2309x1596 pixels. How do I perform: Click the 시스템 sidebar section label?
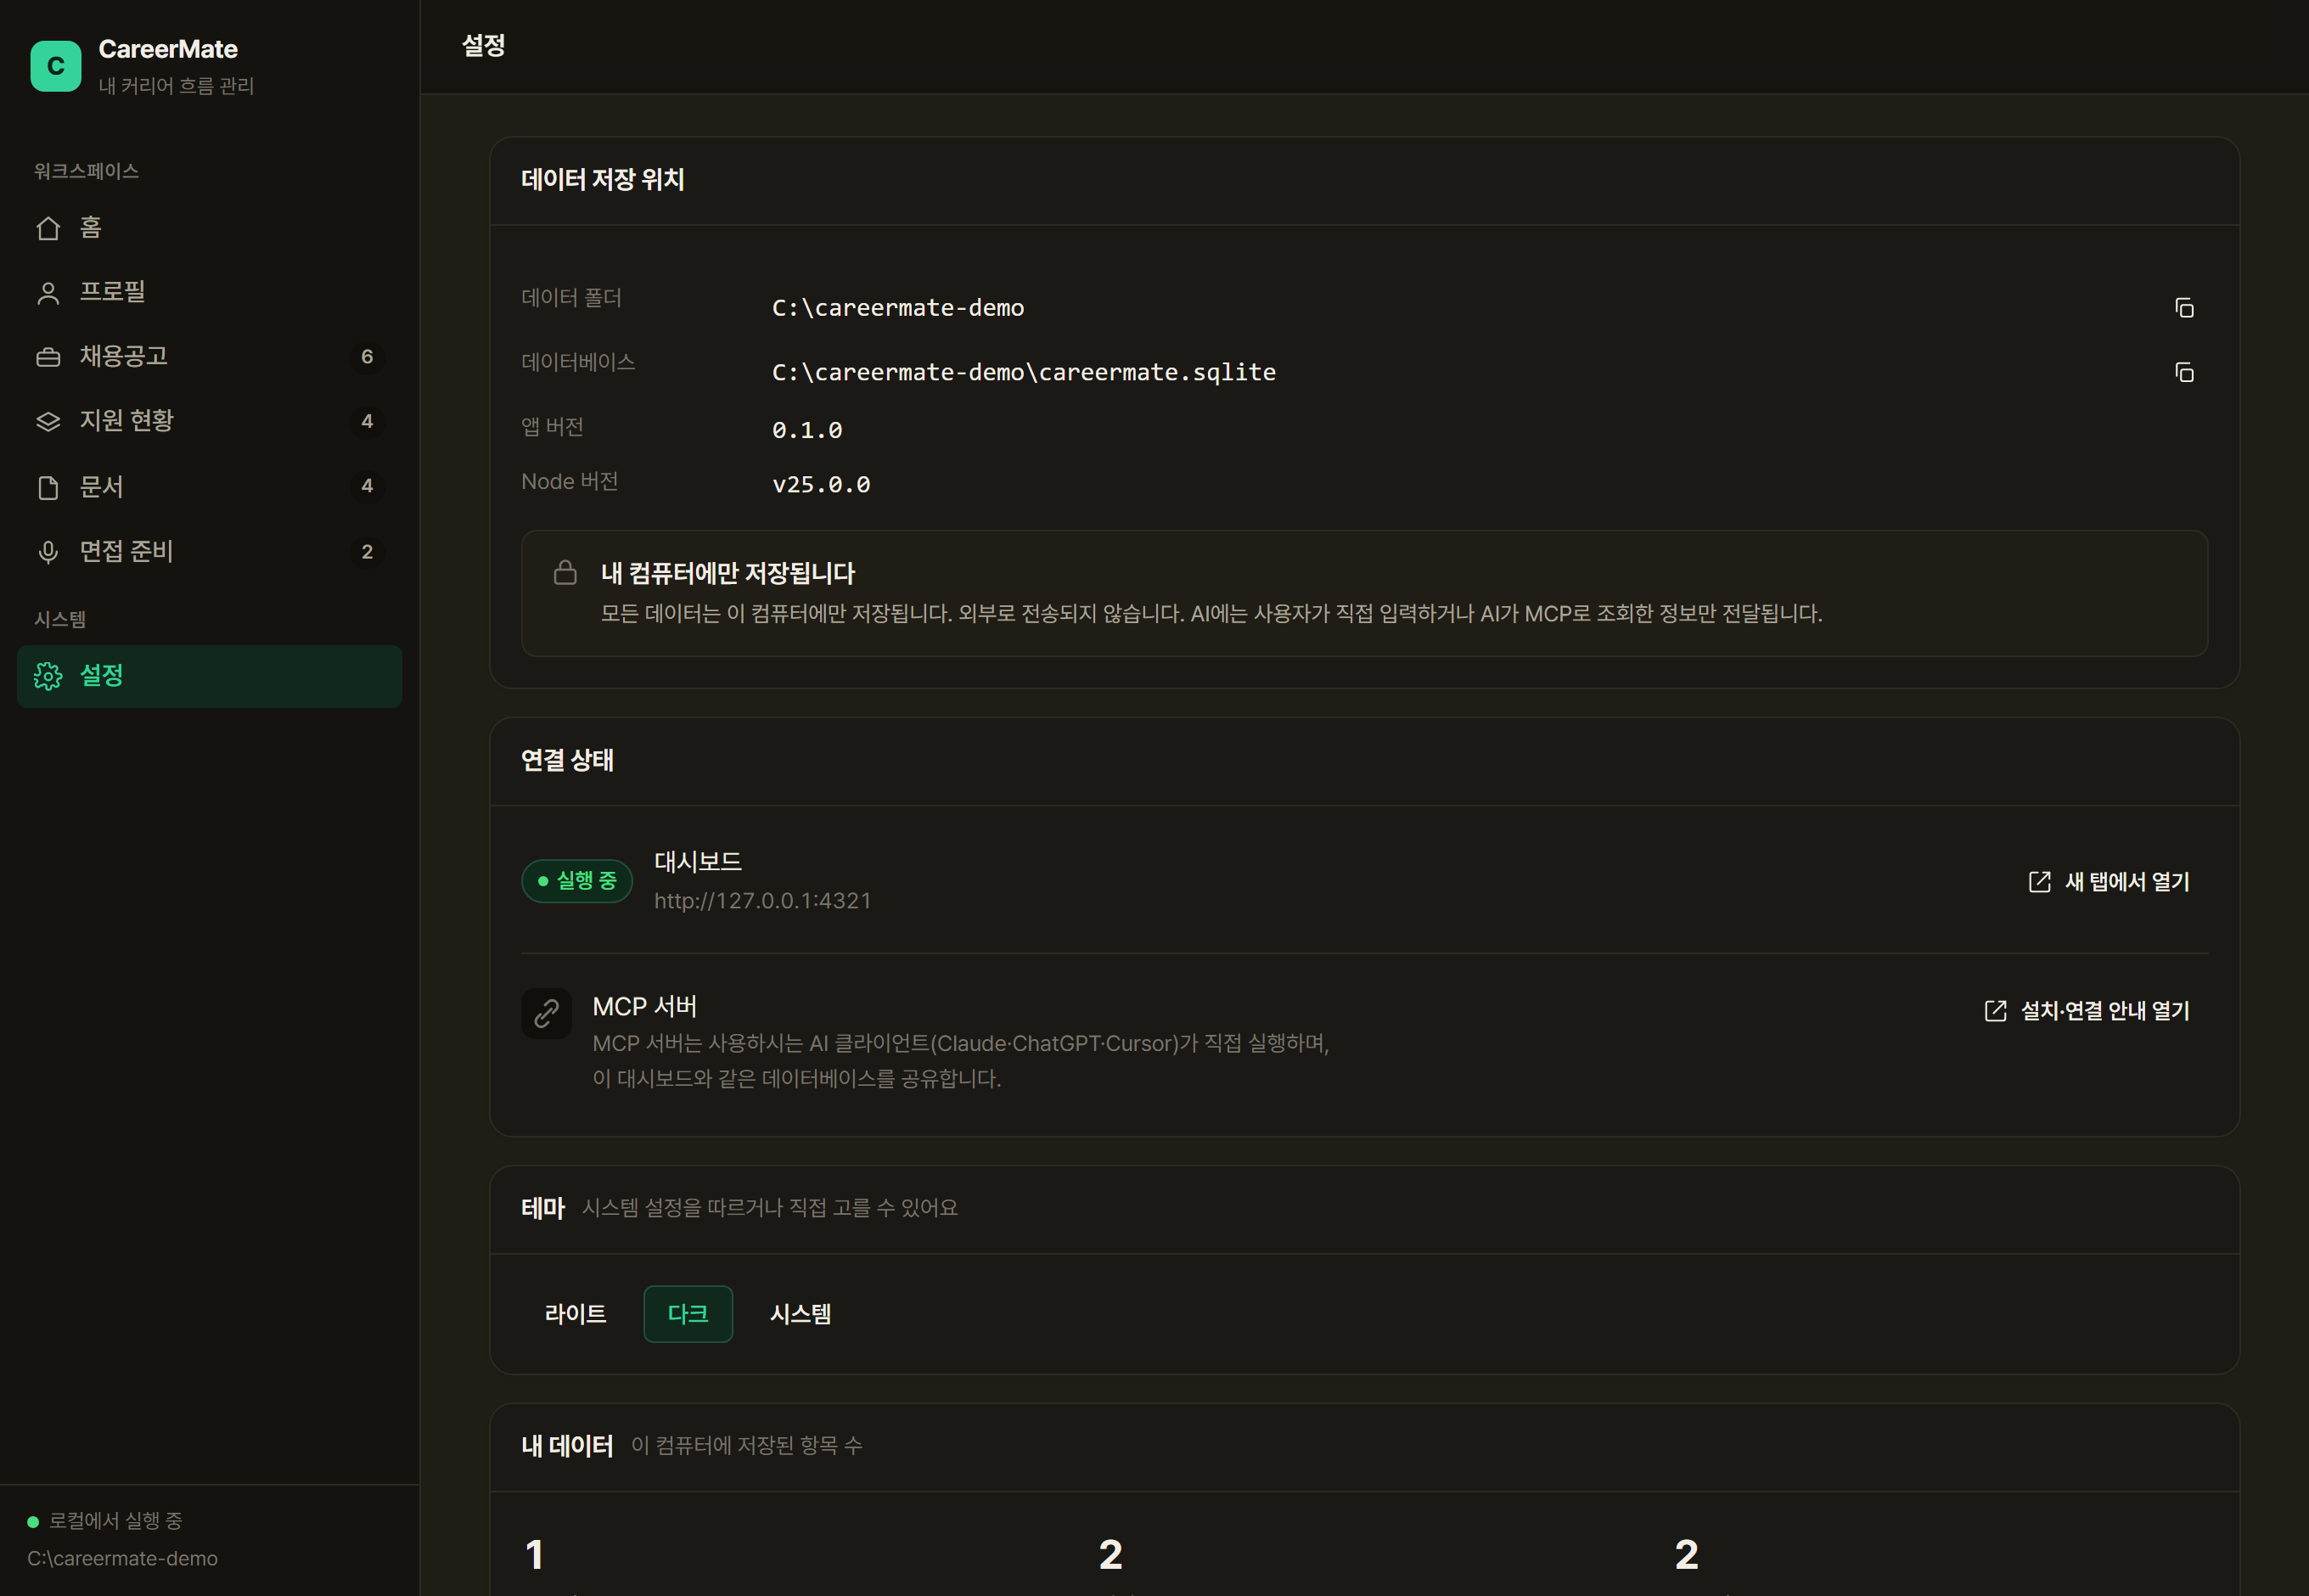[60, 619]
